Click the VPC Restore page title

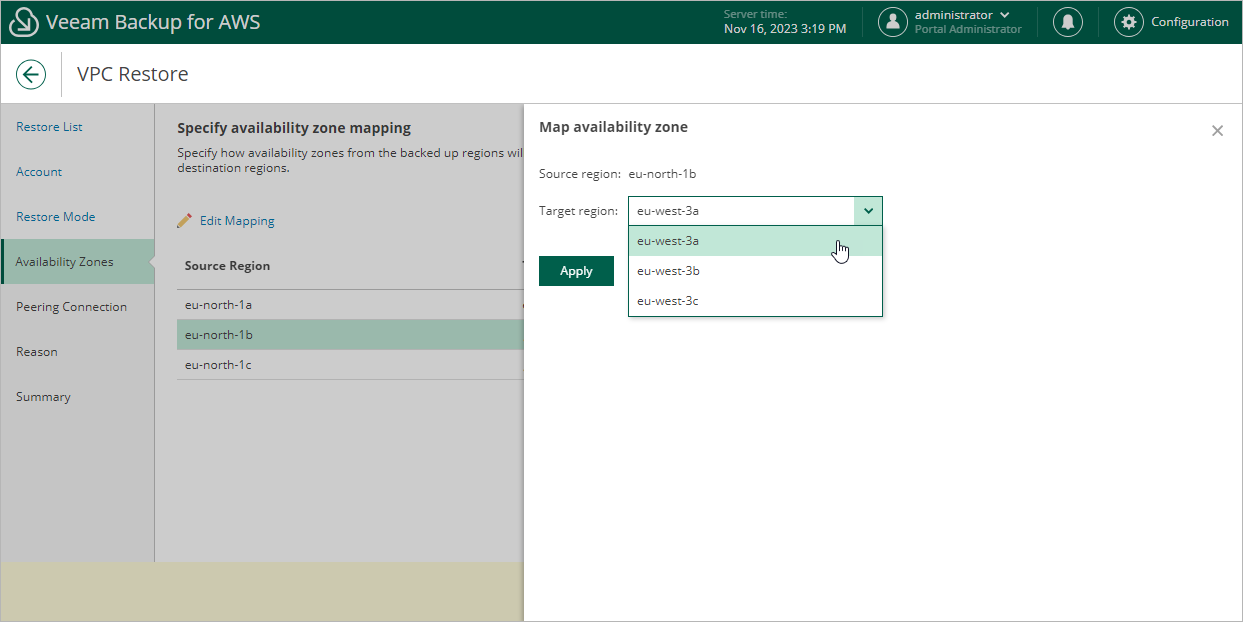point(132,74)
